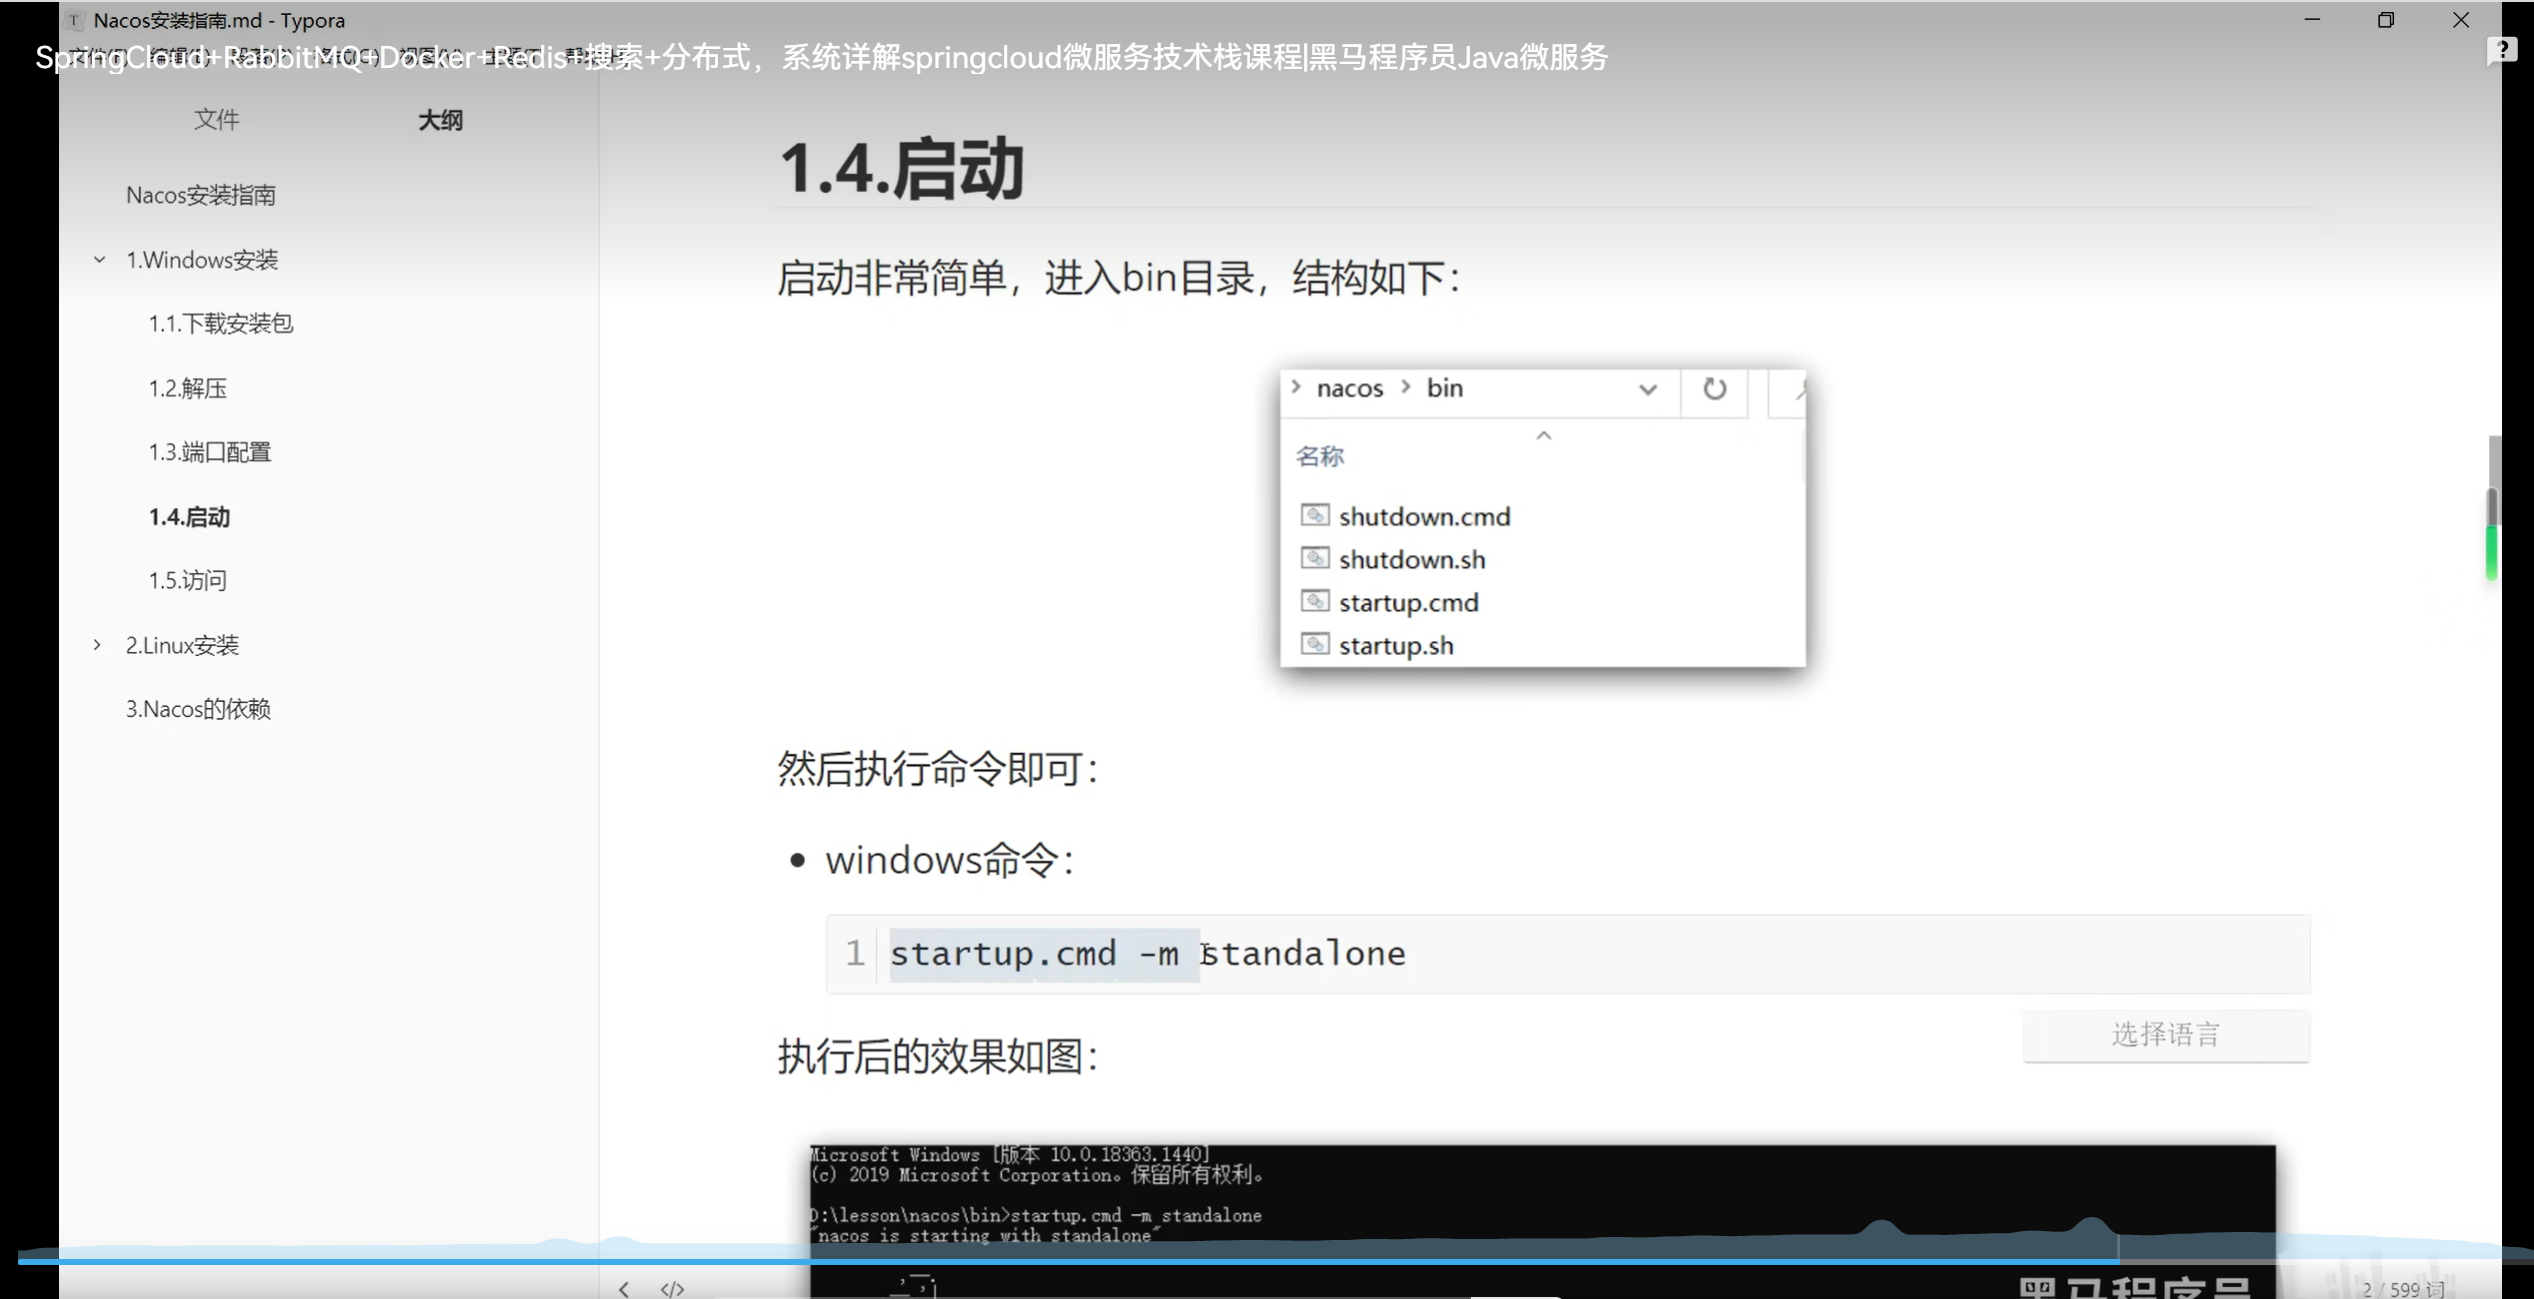Open the address bar dropdown chevron

(1647, 389)
